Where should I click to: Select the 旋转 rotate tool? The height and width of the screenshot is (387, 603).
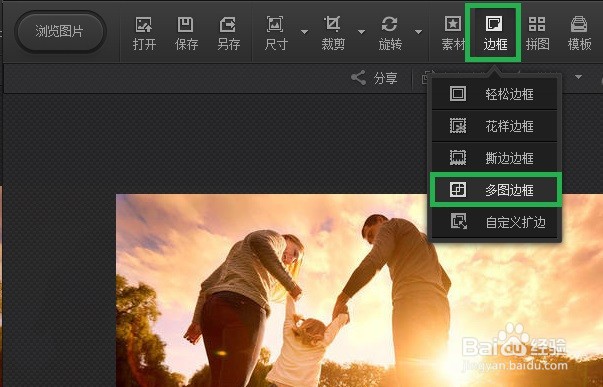390,34
